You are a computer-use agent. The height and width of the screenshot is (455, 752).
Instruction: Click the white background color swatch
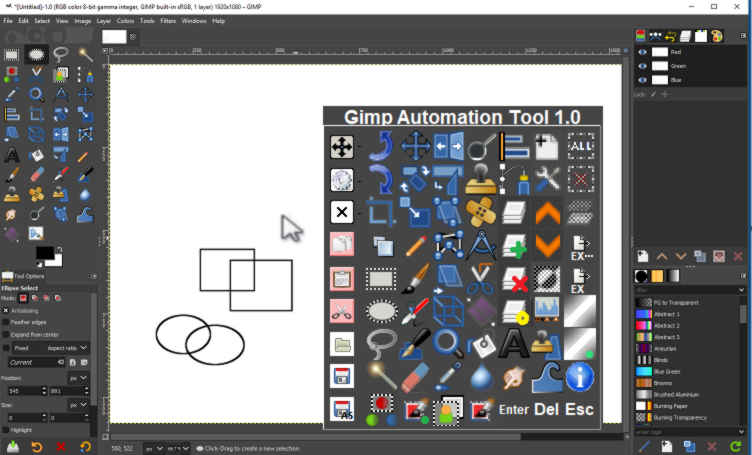pyautogui.click(x=55, y=261)
